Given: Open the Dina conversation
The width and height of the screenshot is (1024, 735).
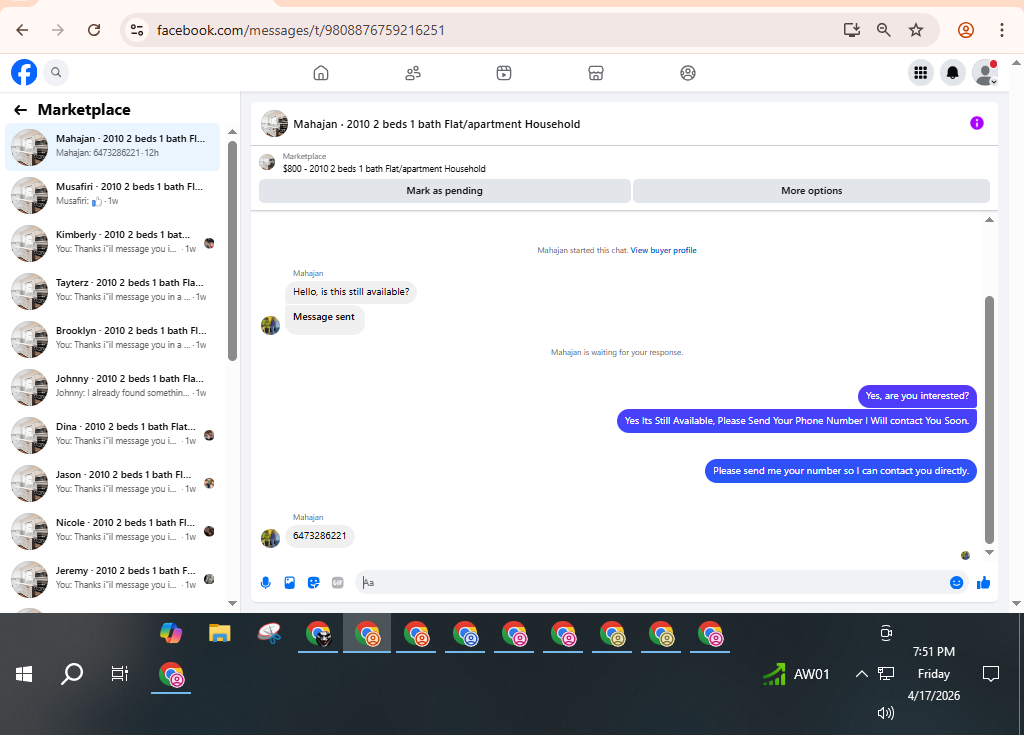Looking at the screenshot, I should [112, 435].
